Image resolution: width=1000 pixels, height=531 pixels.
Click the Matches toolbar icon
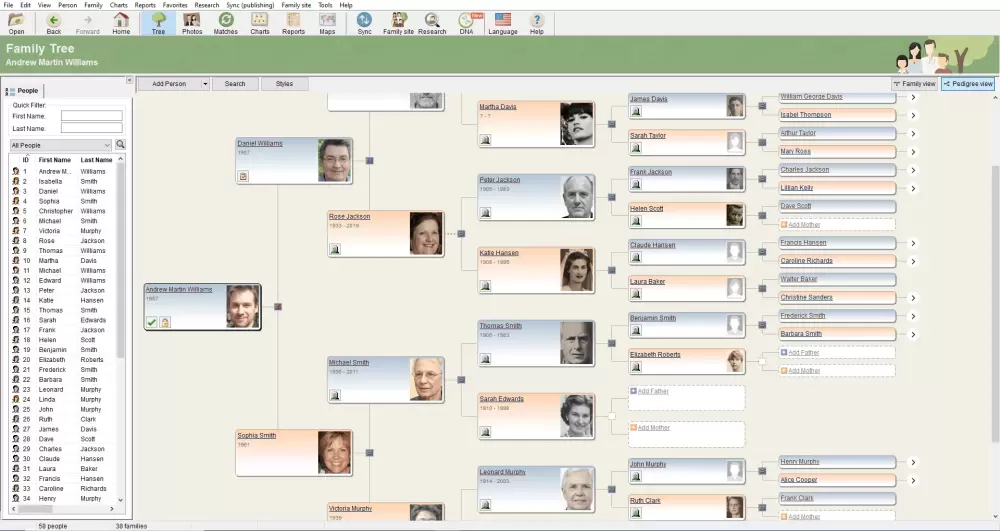tap(226, 23)
